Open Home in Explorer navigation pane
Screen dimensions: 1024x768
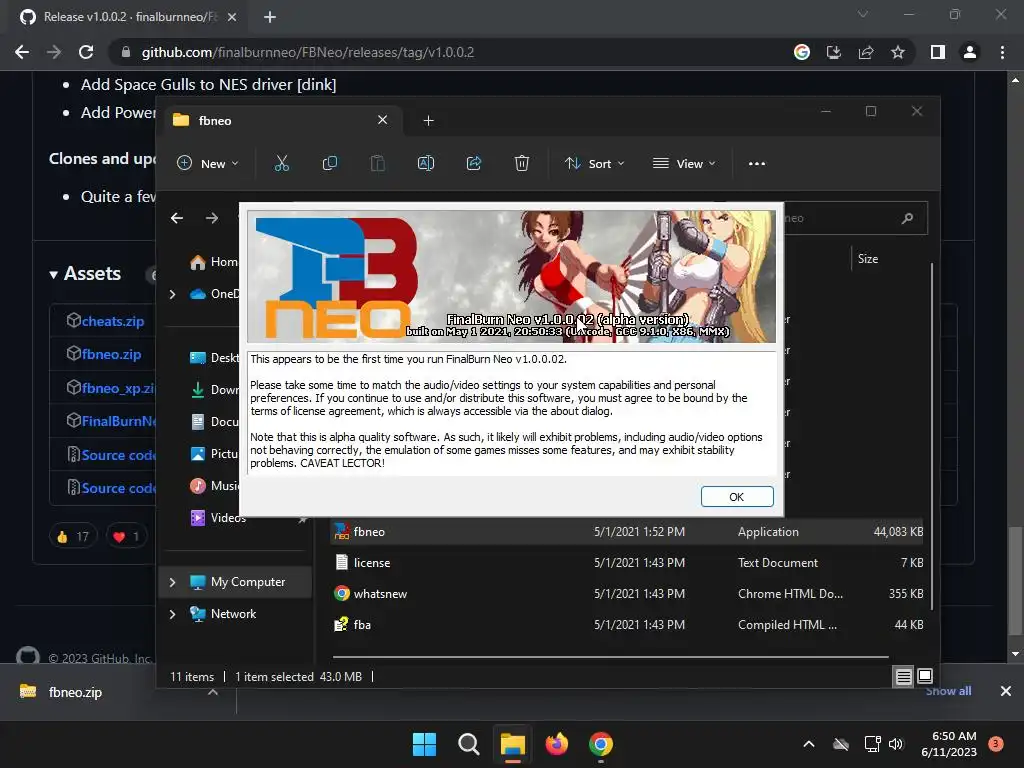coord(214,262)
